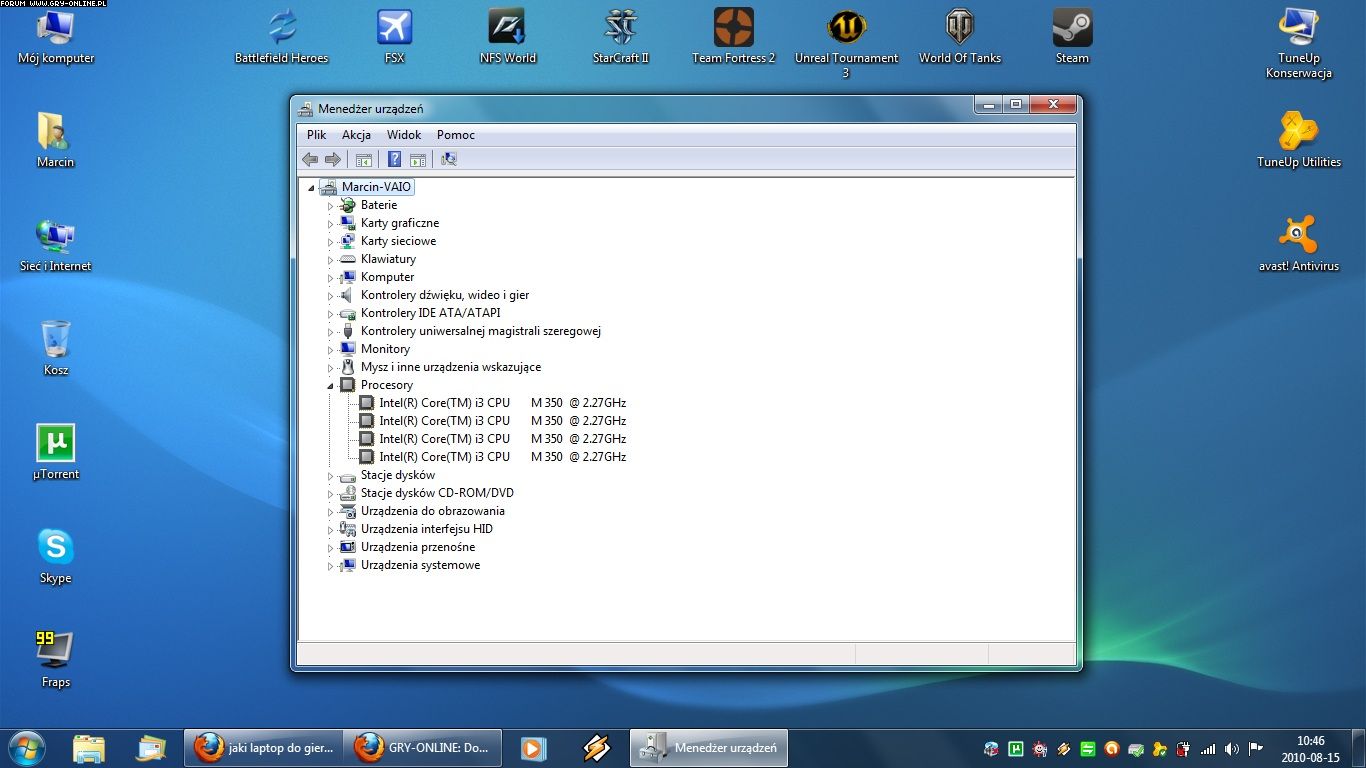Open the Fraps desktop shortcut
Viewport: 1366px width, 768px height.
pos(56,660)
